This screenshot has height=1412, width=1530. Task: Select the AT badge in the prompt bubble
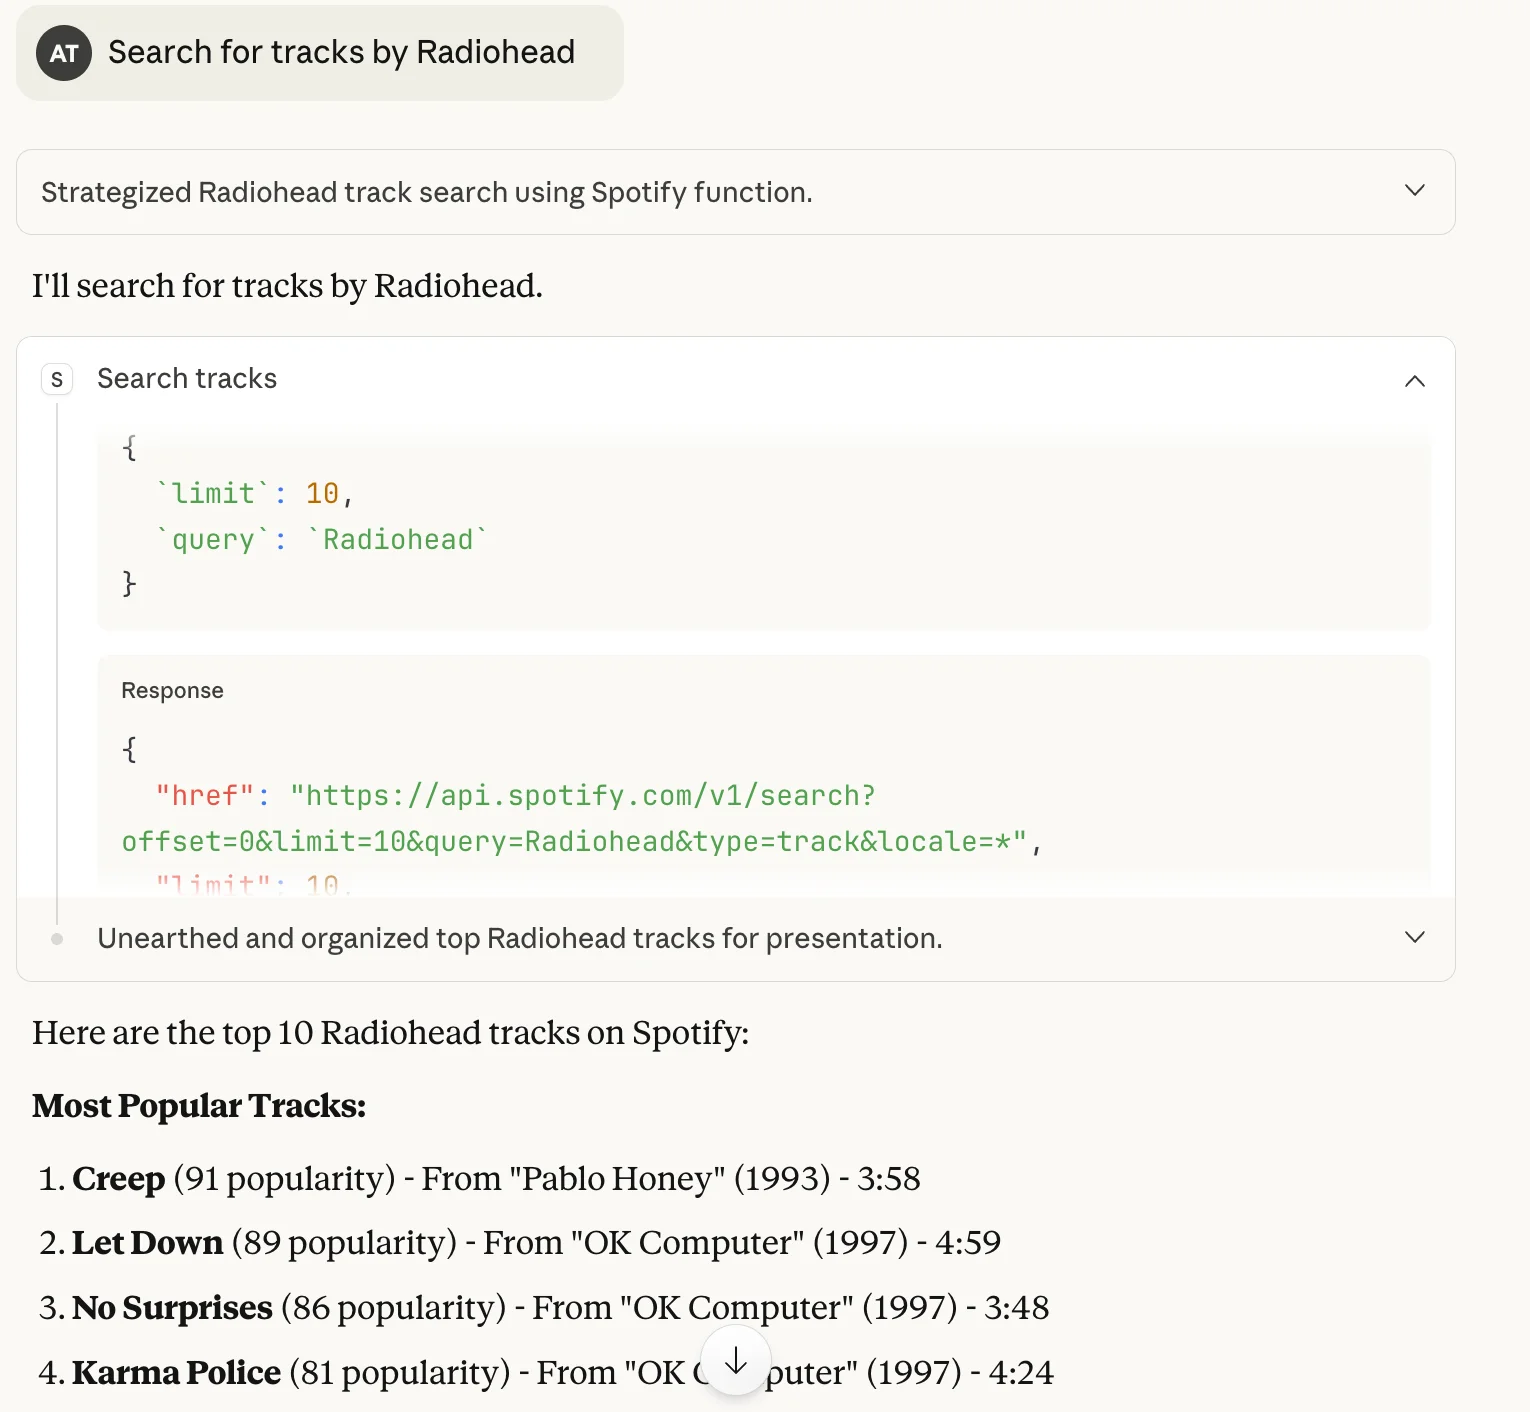click(x=63, y=53)
